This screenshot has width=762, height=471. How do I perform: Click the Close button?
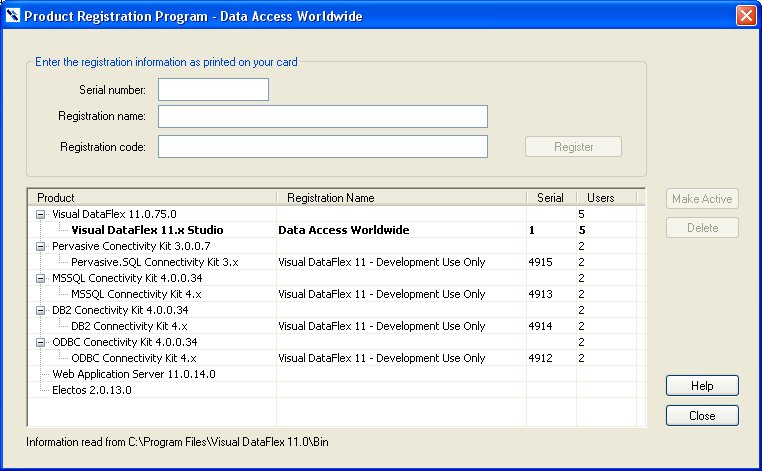(702, 416)
